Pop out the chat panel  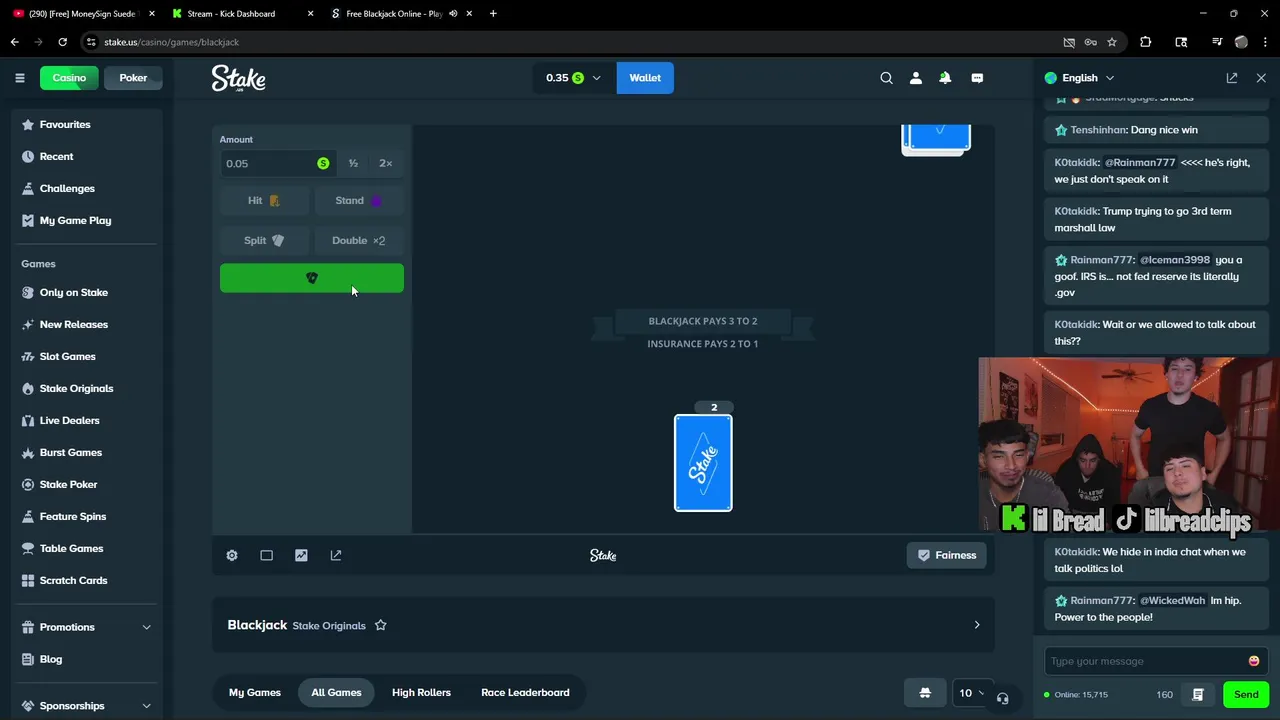(1232, 78)
